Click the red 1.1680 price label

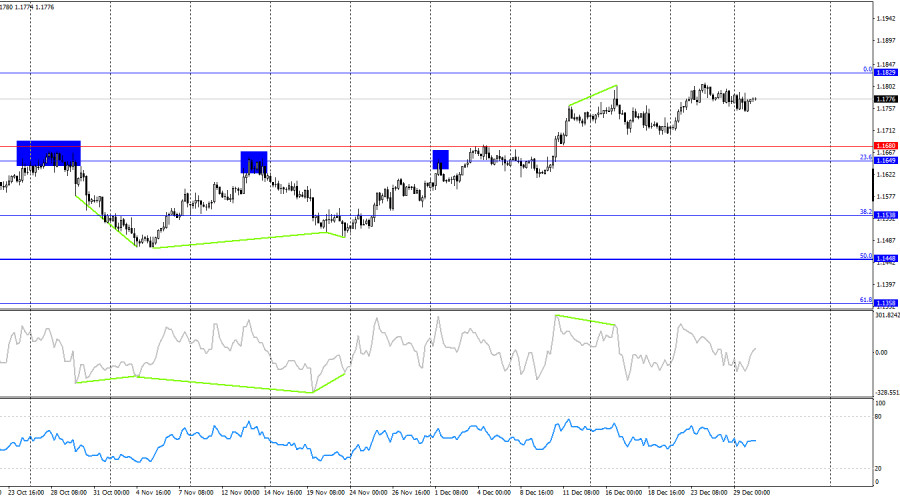pyautogui.click(x=885, y=146)
